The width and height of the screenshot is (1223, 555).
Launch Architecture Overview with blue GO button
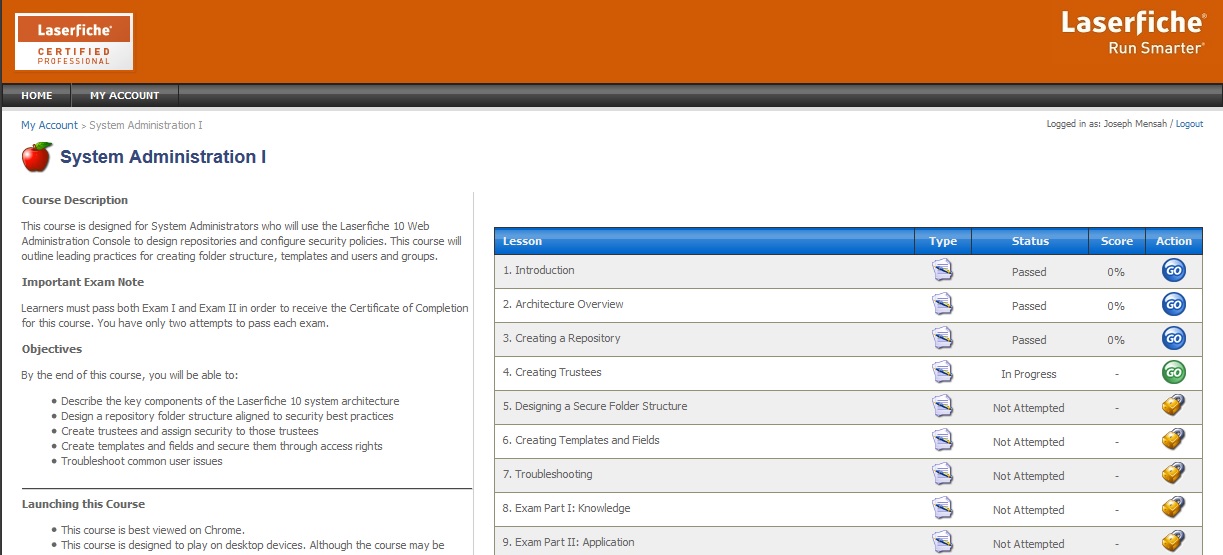pyautogui.click(x=1174, y=305)
